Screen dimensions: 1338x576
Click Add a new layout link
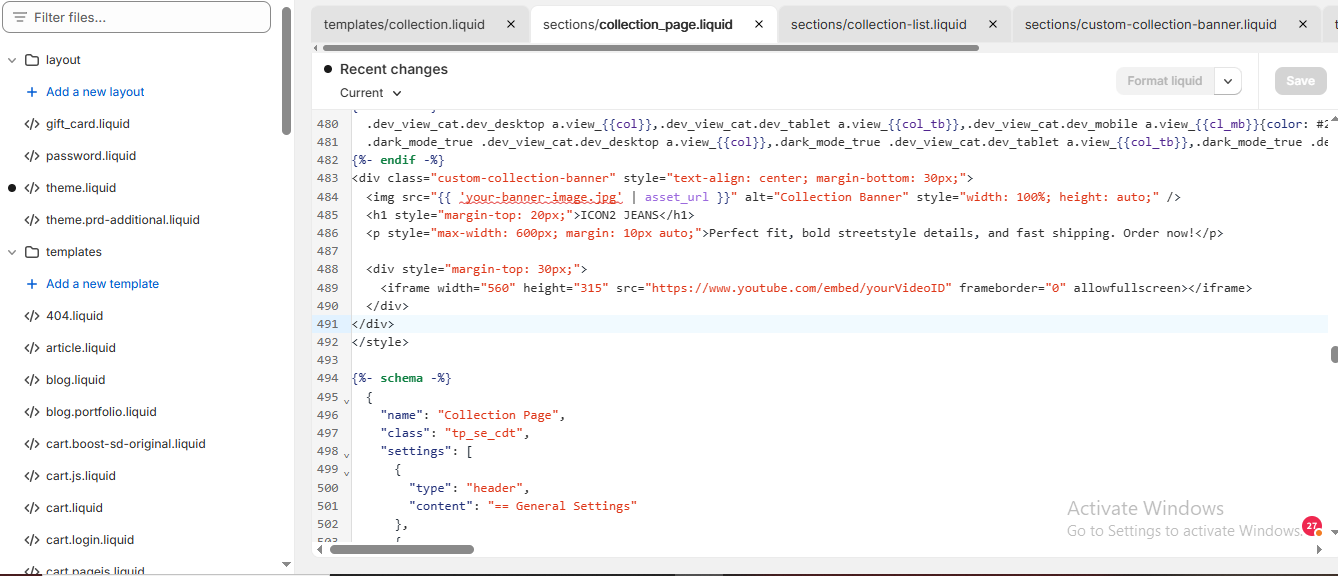click(x=95, y=92)
